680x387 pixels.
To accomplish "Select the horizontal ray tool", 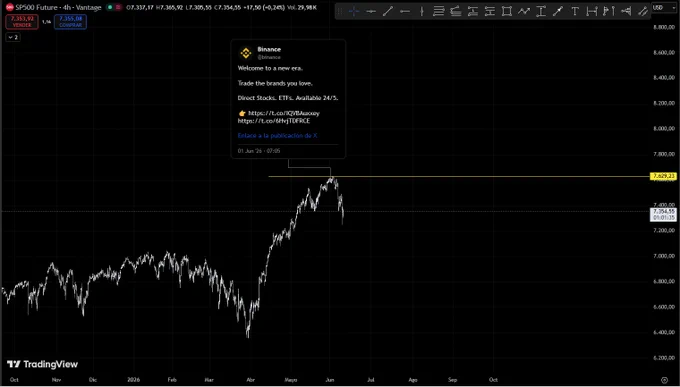I will [405, 12].
